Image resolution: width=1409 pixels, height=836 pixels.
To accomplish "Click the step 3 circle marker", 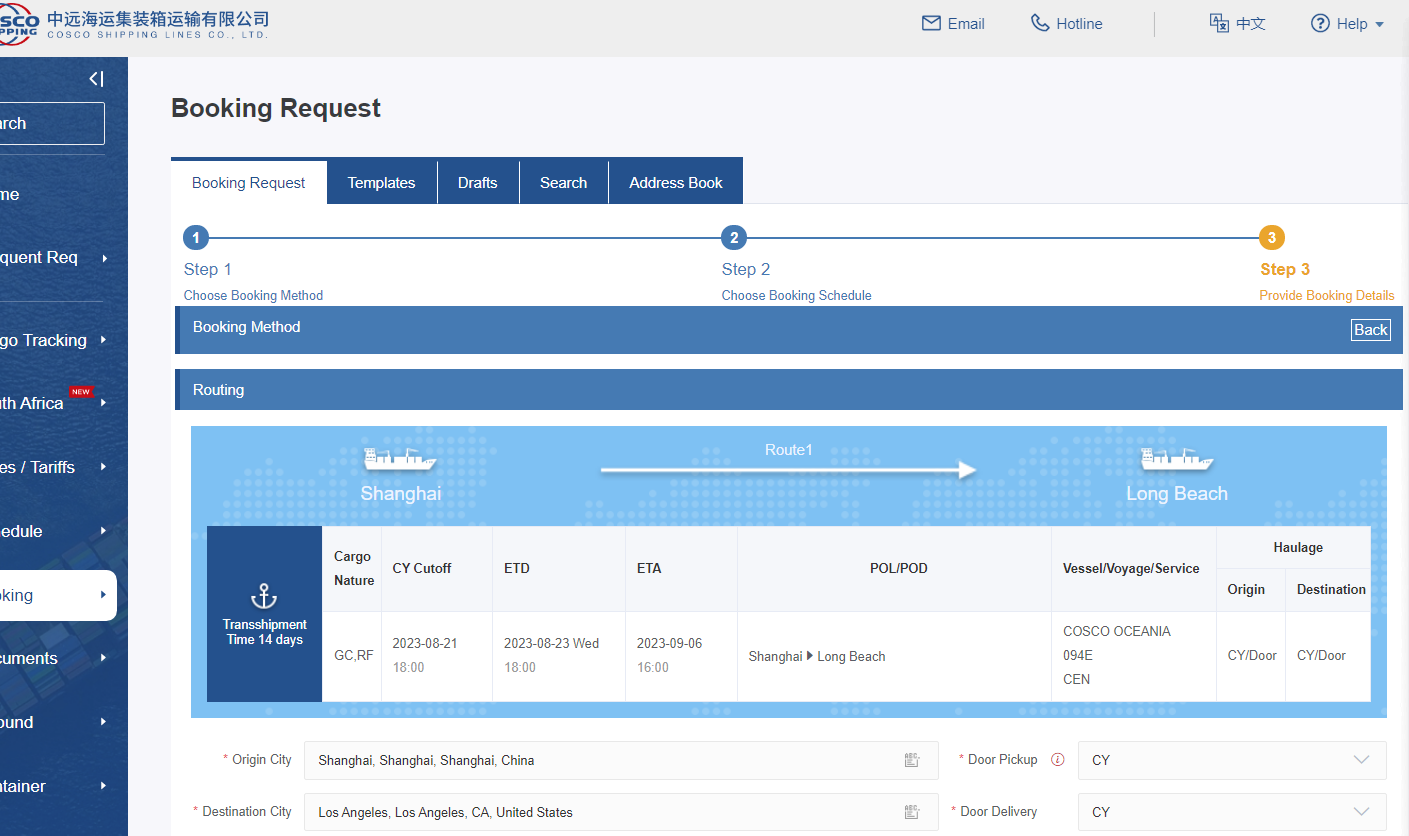I will 1272,238.
